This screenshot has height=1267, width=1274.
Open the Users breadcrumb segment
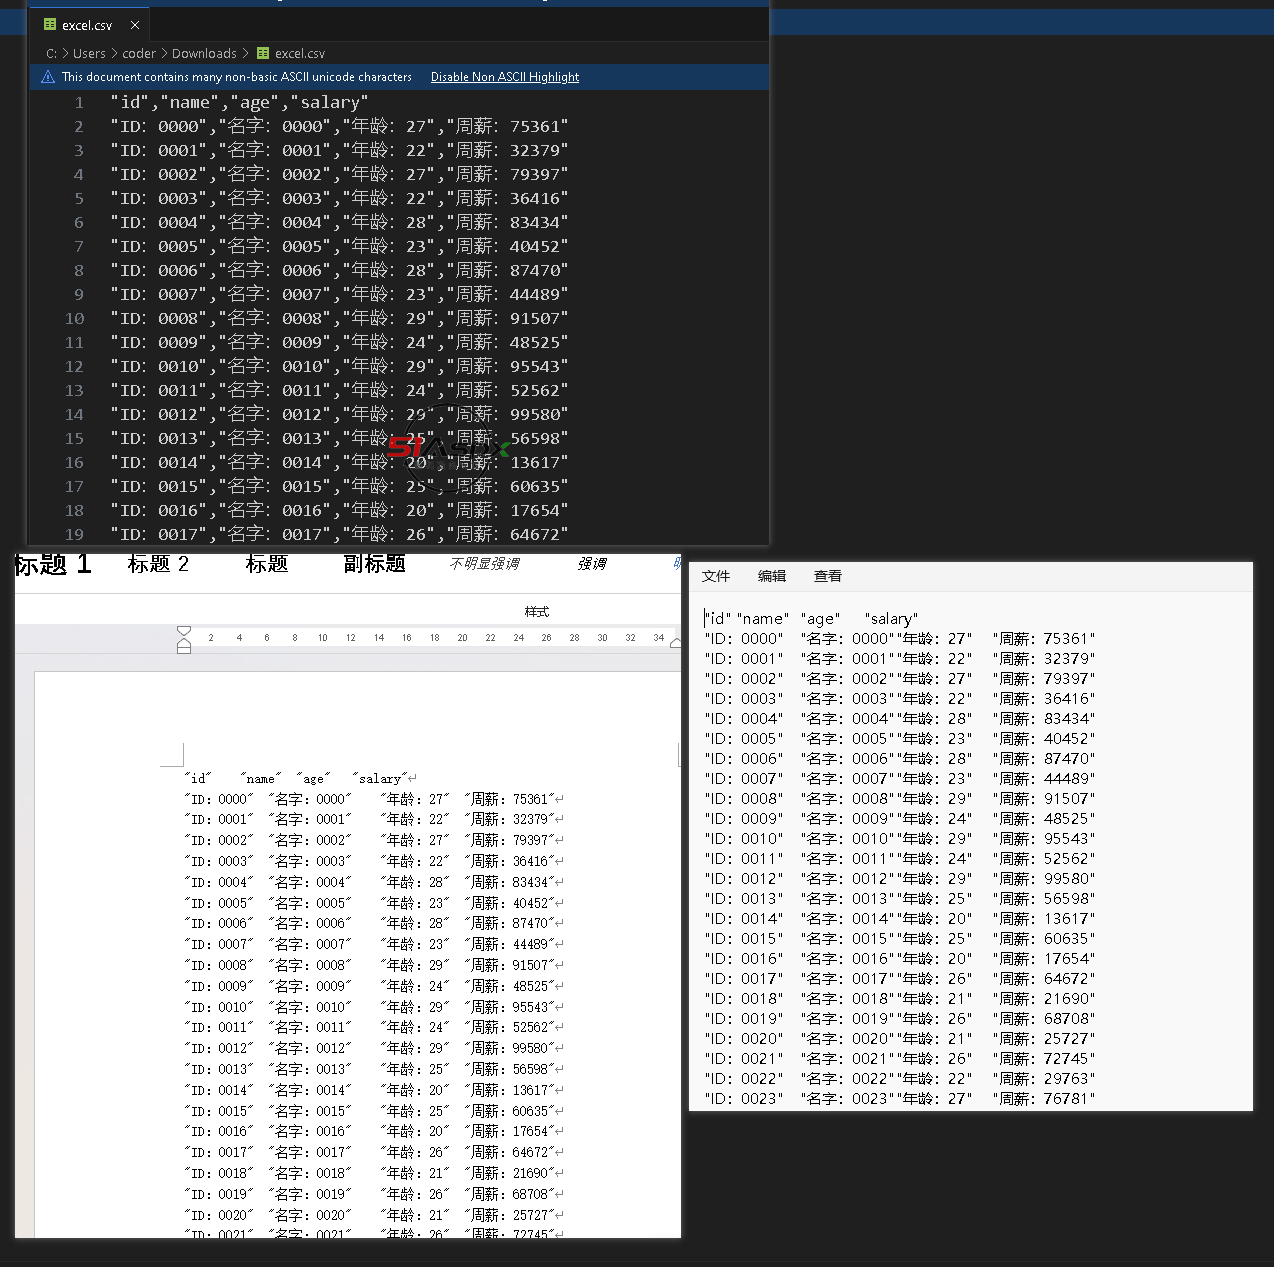pos(89,53)
